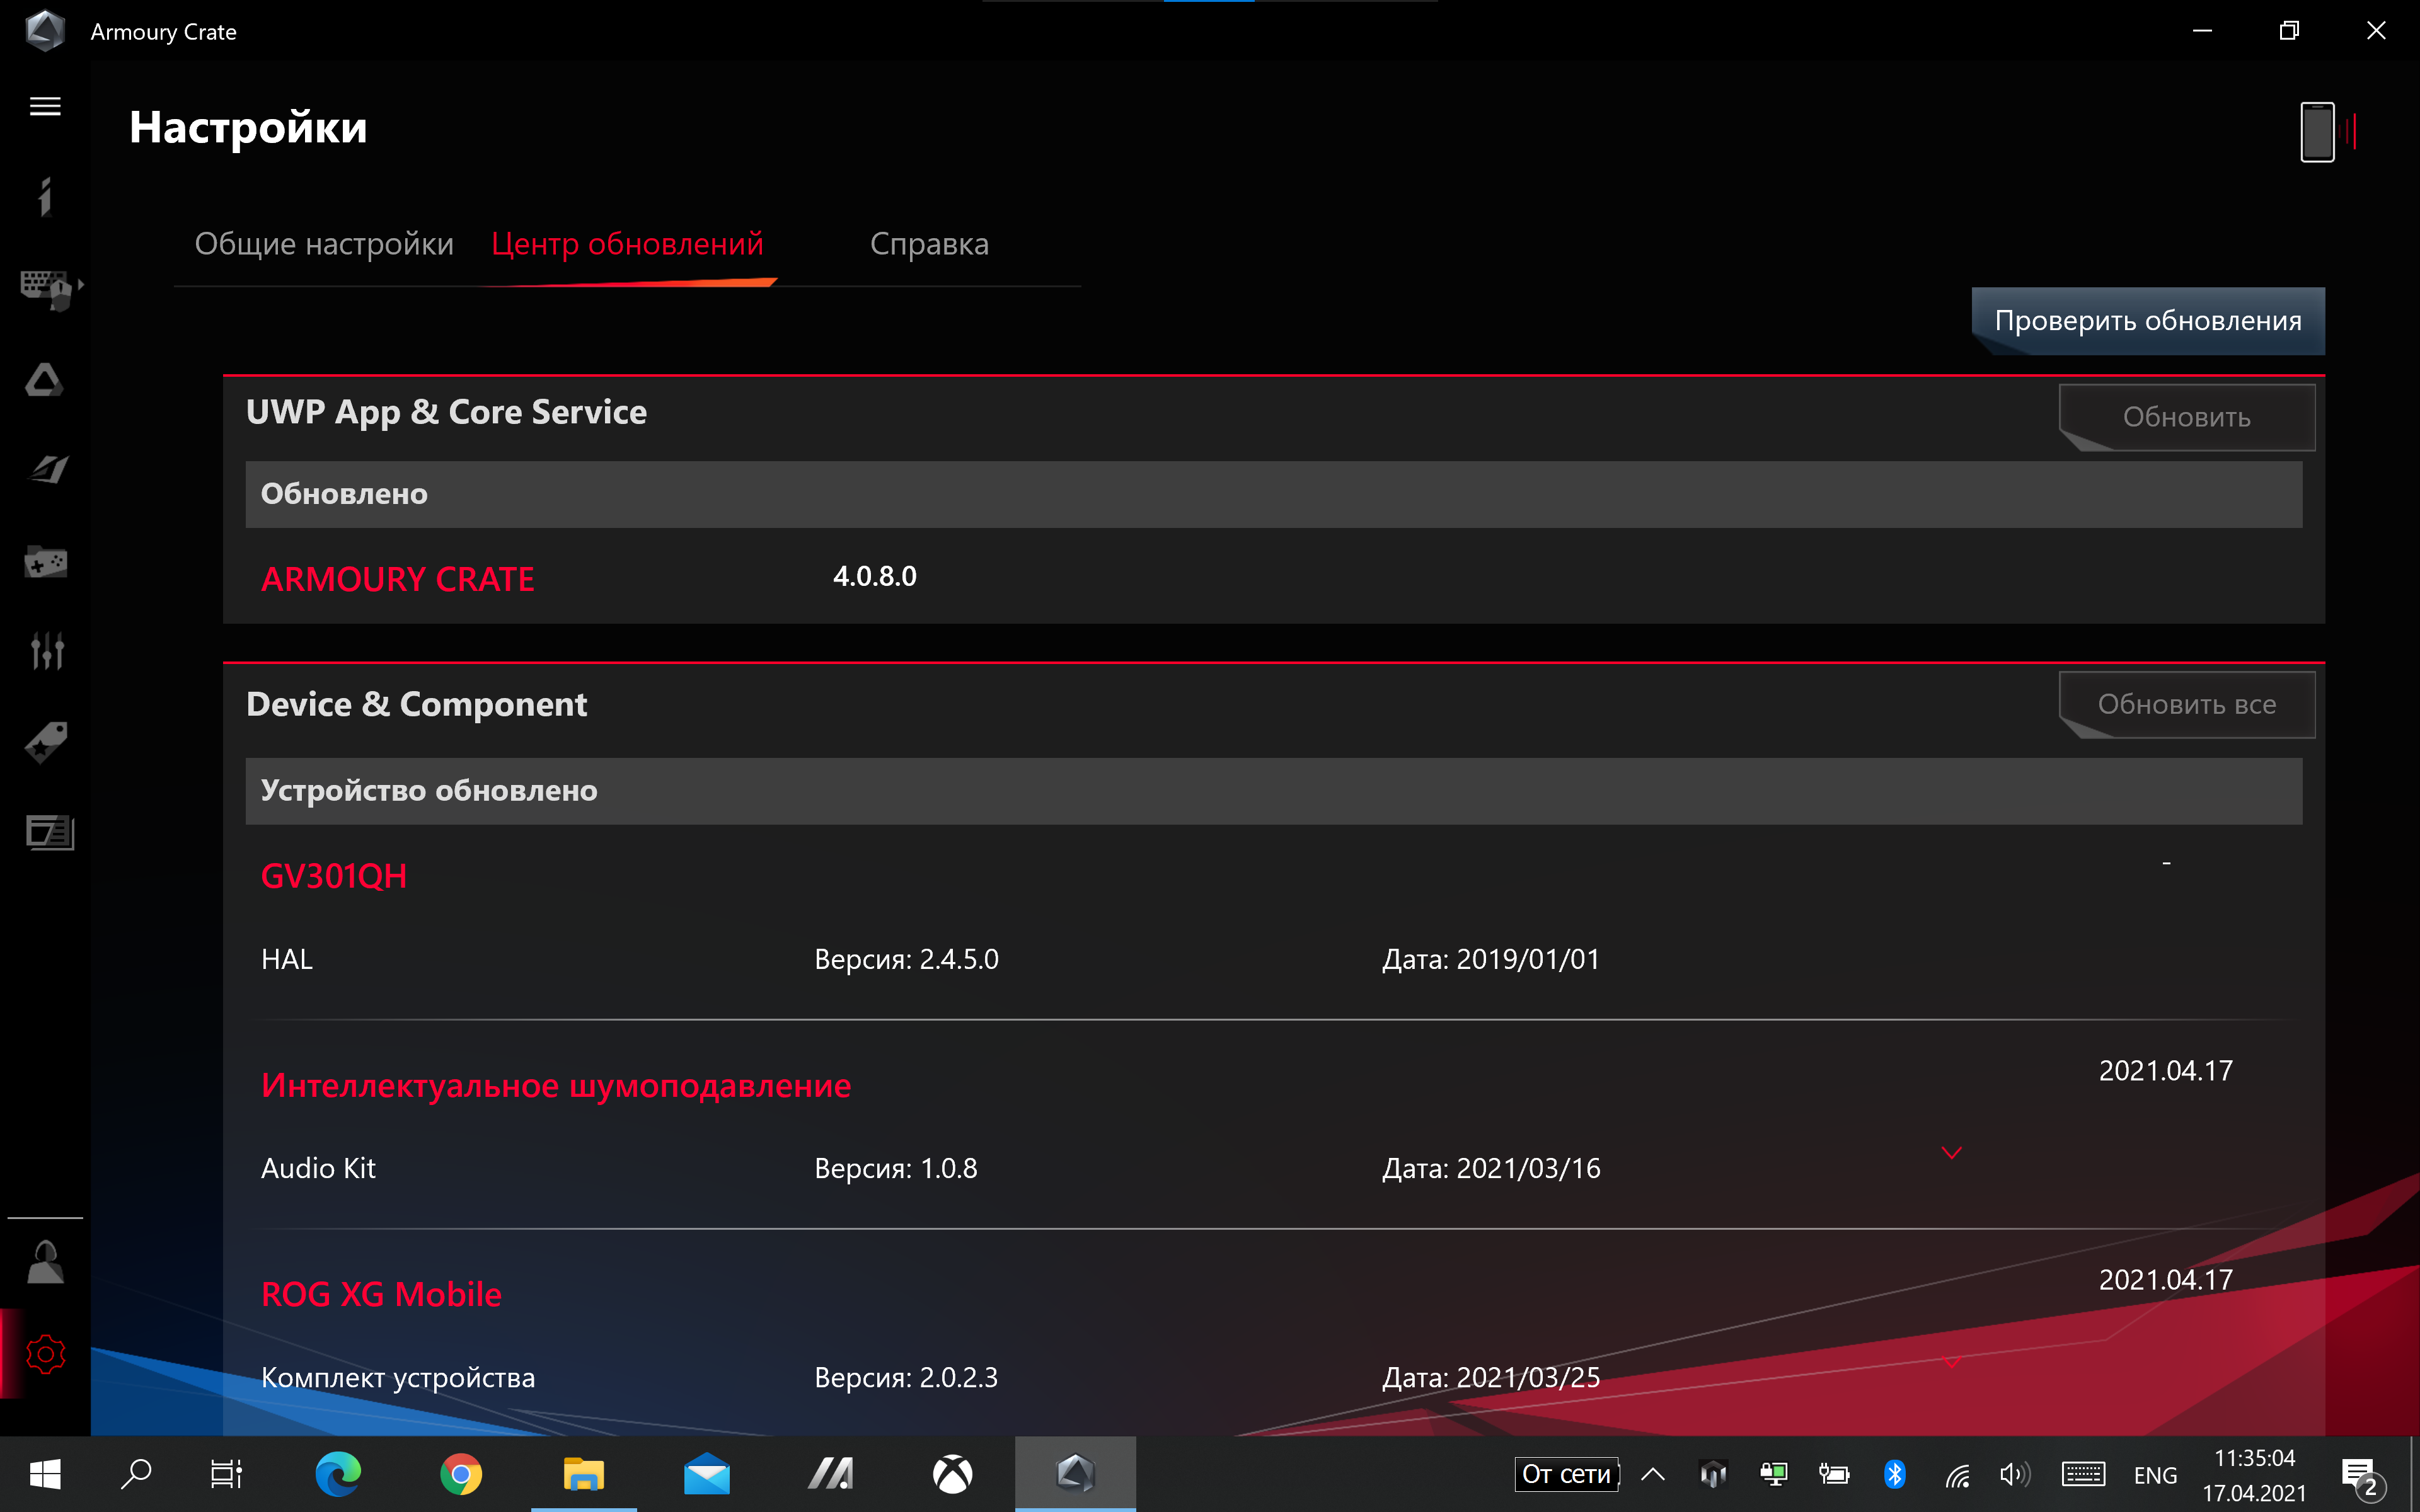The image size is (2420, 1512).
Task: Click Дата: 2021/03/25 text
Action: pyautogui.click(x=1490, y=1377)
